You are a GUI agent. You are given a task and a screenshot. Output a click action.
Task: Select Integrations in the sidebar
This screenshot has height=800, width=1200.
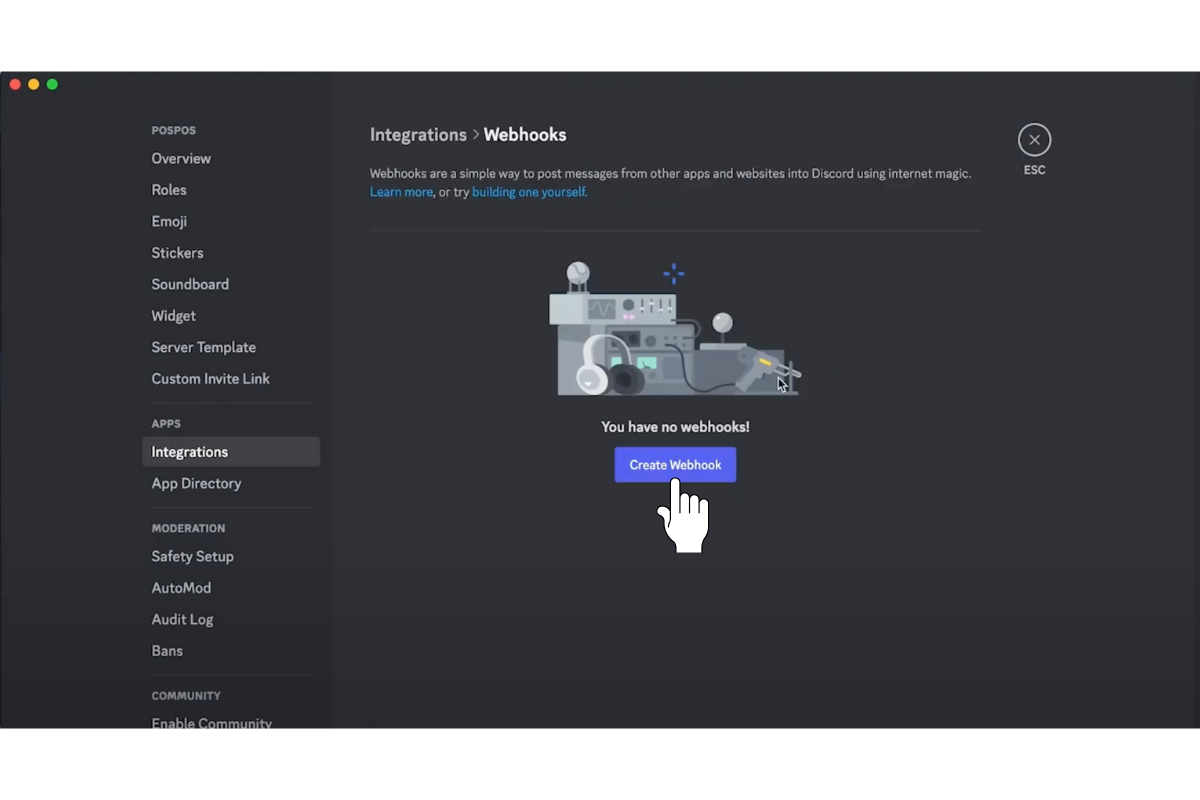pyautogui.click(x=190, y=452)
